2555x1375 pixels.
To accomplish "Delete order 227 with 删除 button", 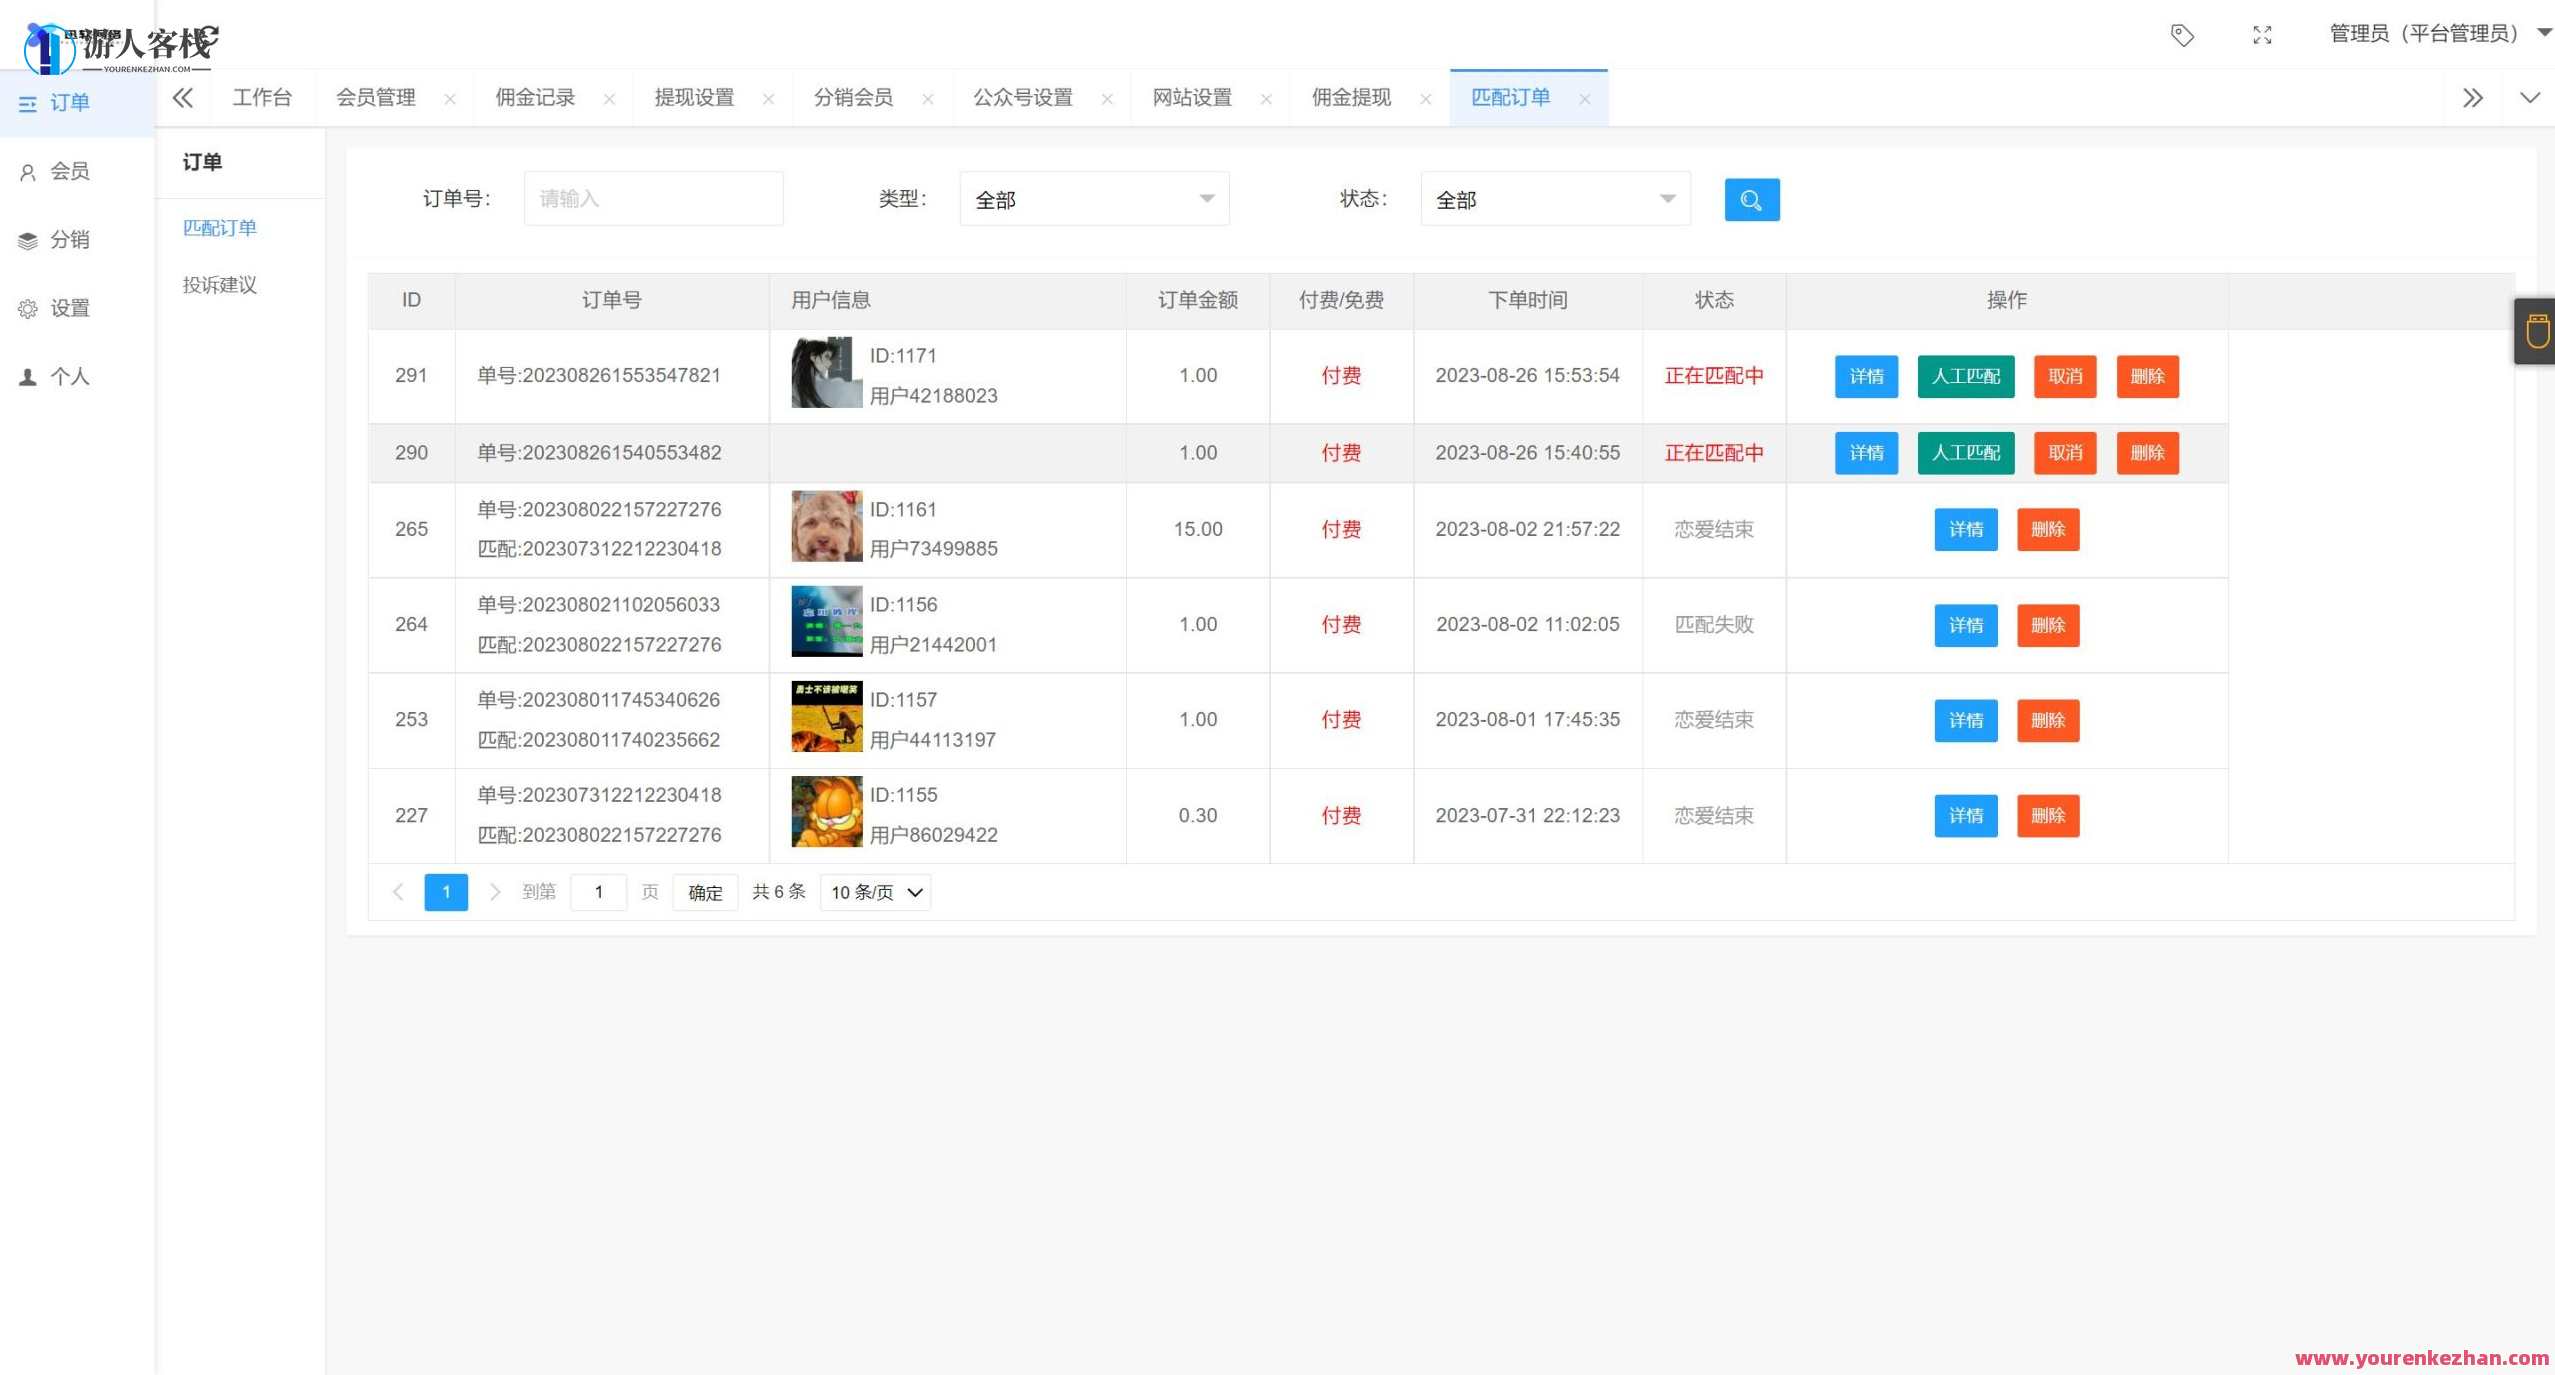I will (2048, 815).
